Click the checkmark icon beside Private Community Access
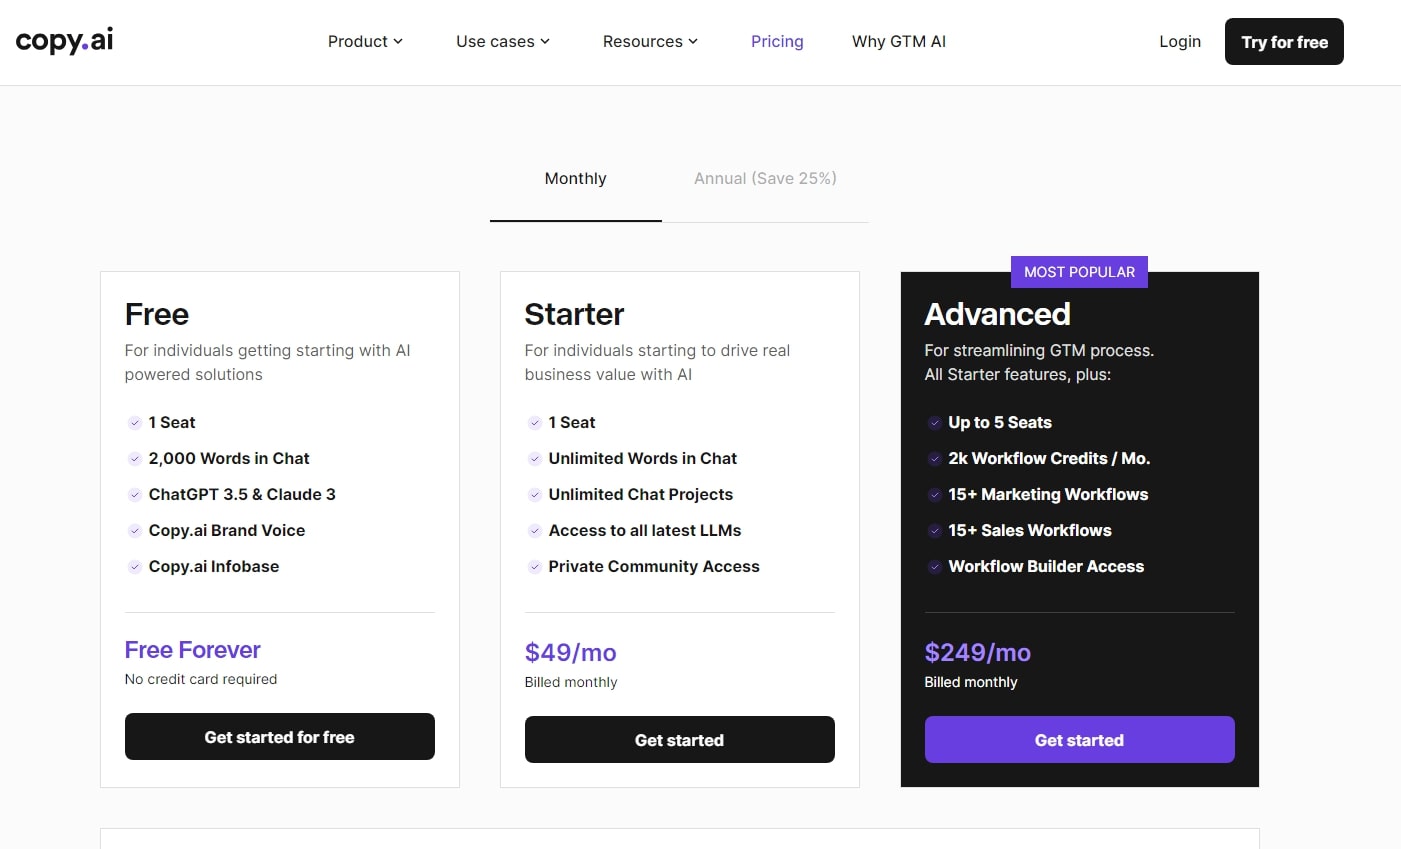The height and width of the screenshot is (849, 1401). (x=535, y=567)
